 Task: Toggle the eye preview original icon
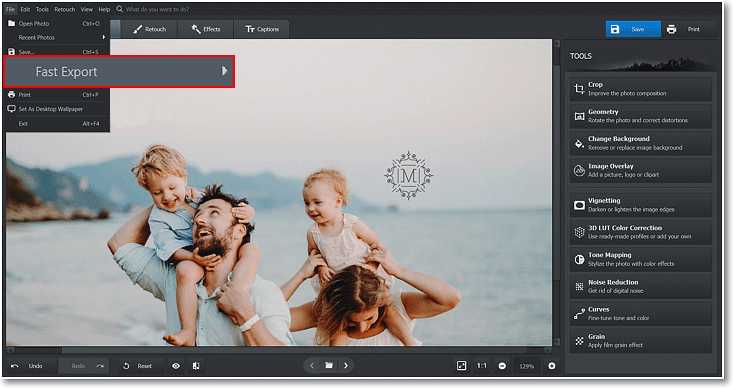click(176, 366)
